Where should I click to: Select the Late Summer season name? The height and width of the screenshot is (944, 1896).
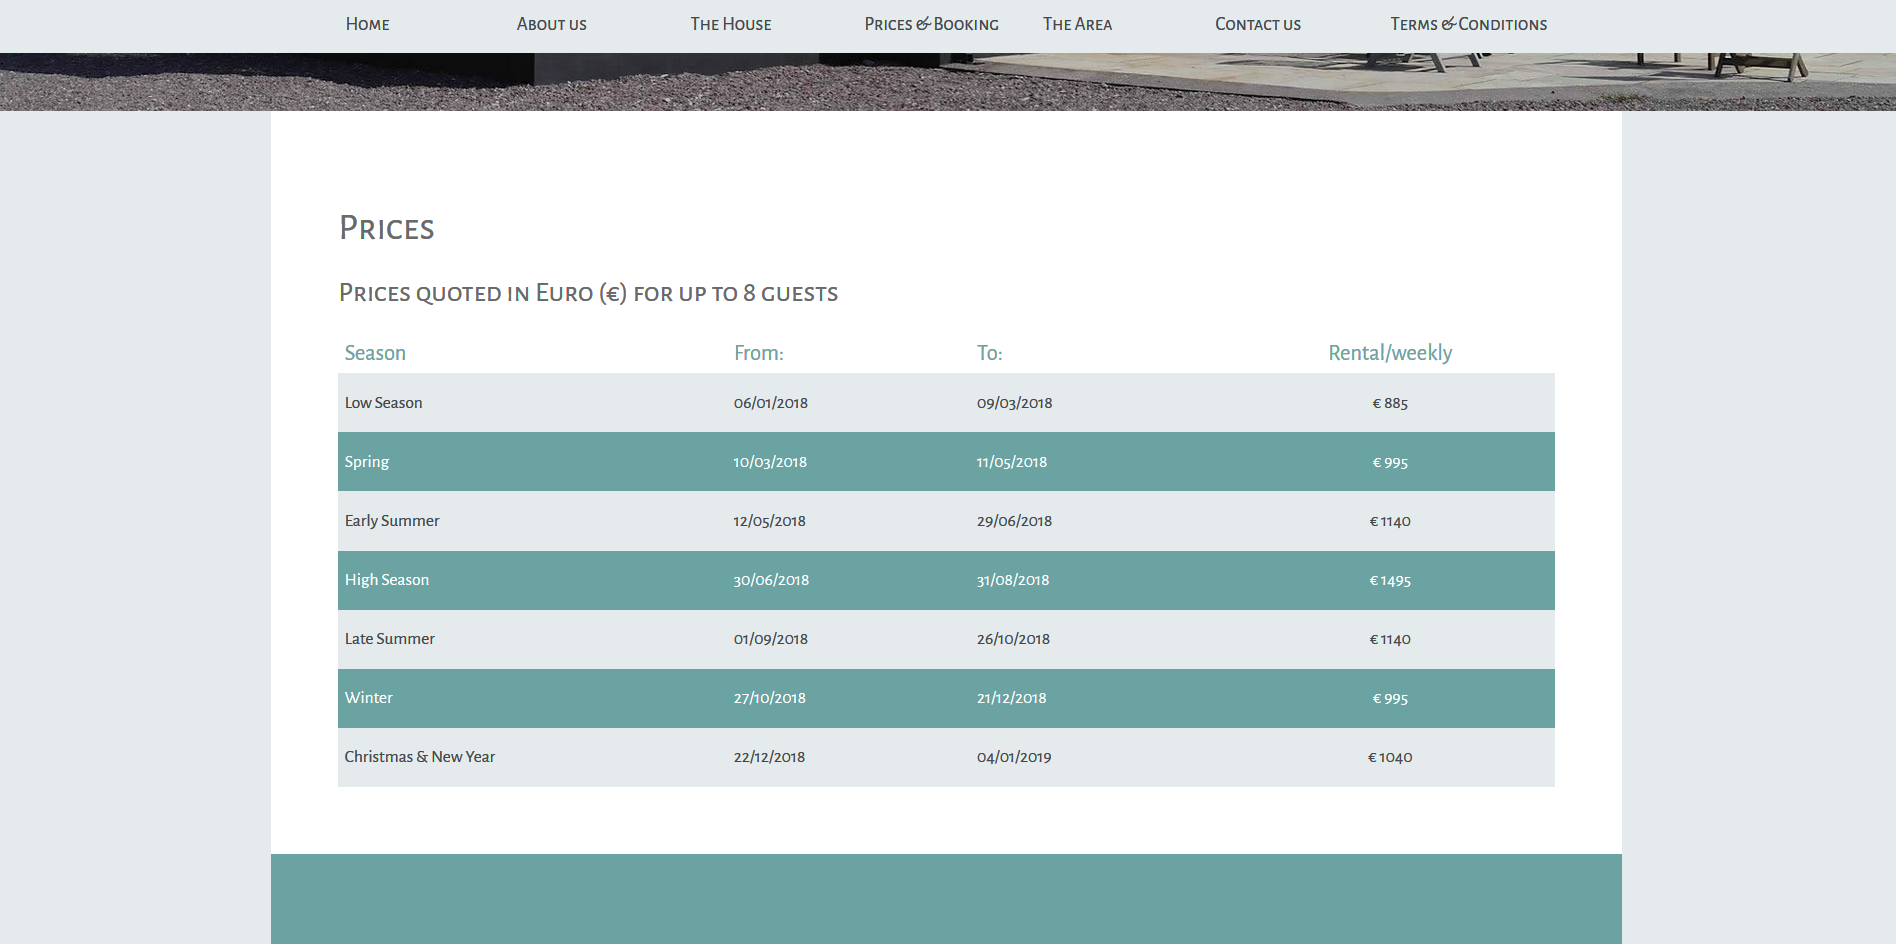389,639
